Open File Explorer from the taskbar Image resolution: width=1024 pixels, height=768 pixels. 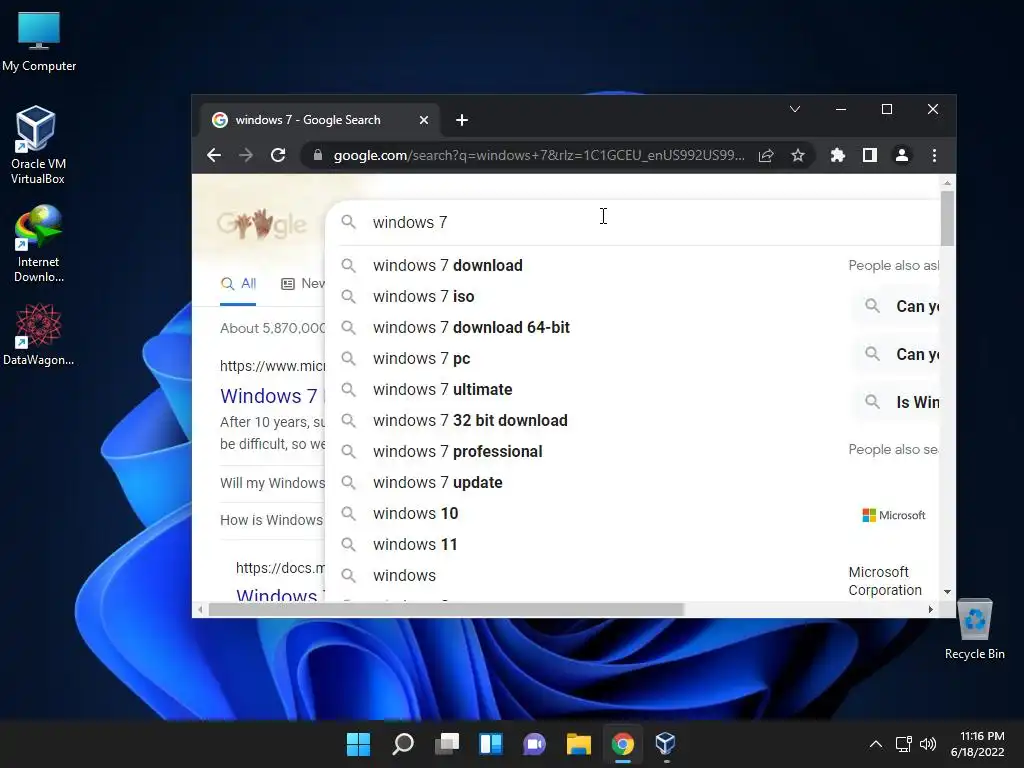[579, 744]
